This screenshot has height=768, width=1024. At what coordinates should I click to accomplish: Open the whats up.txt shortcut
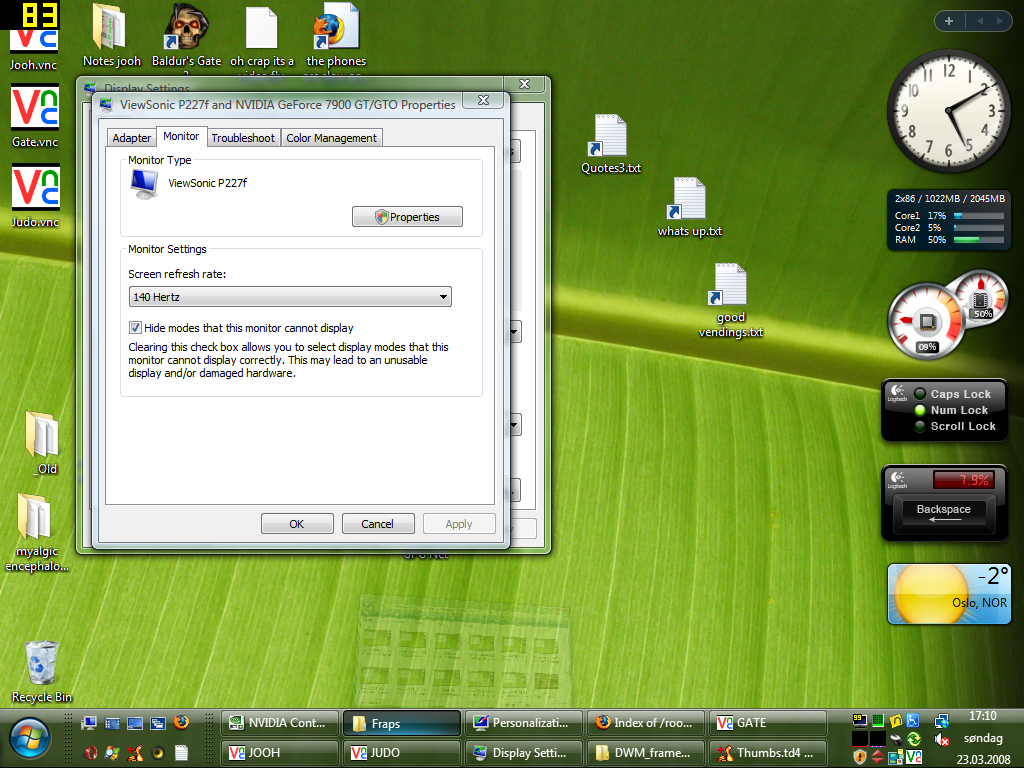pos(690,207)
